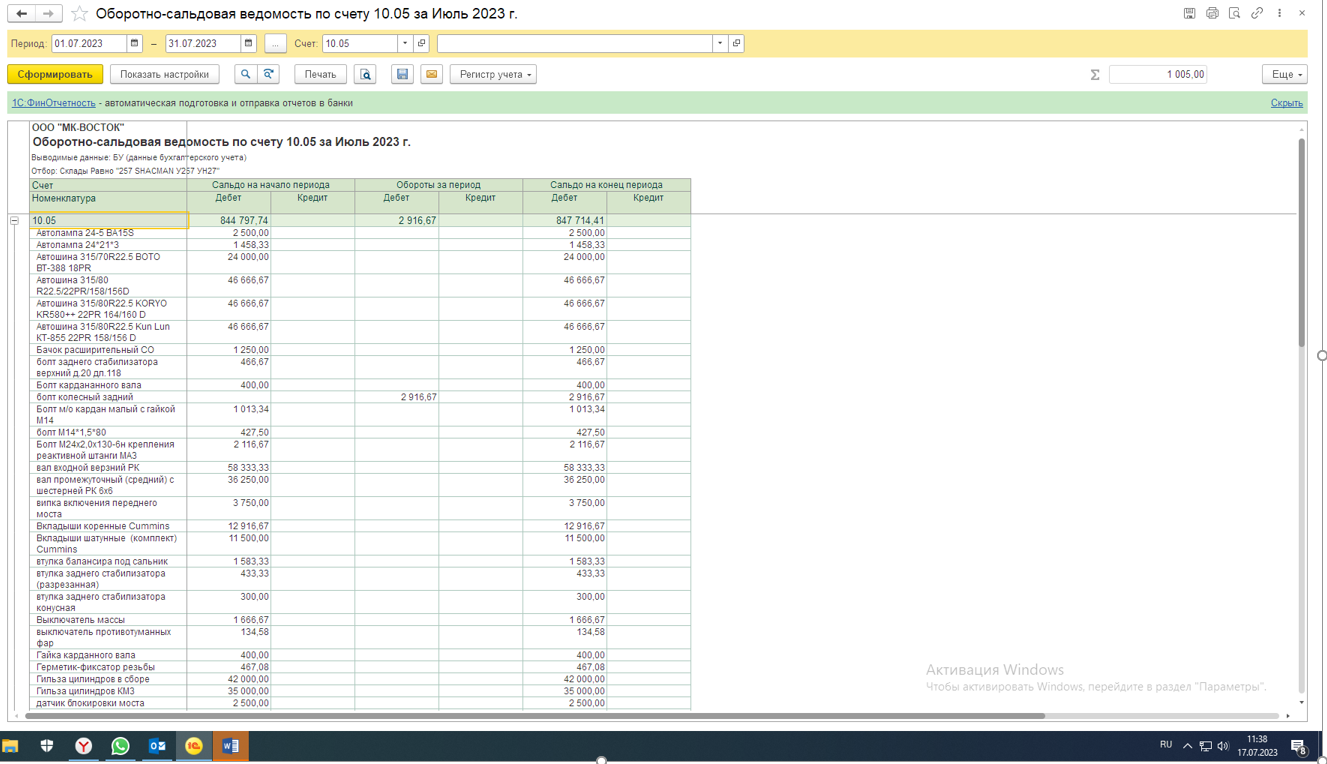Screen dimensions: 1327x764
Task: Open the three-dot options menu
Action: pyautogui.click(x=1279, y=13)
